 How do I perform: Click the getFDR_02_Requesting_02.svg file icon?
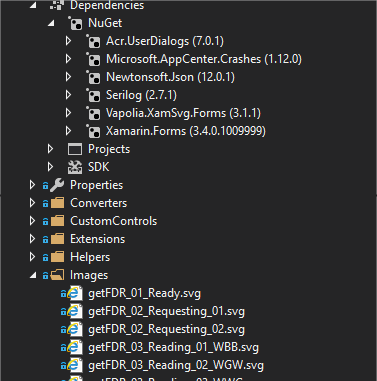point(75,329)
